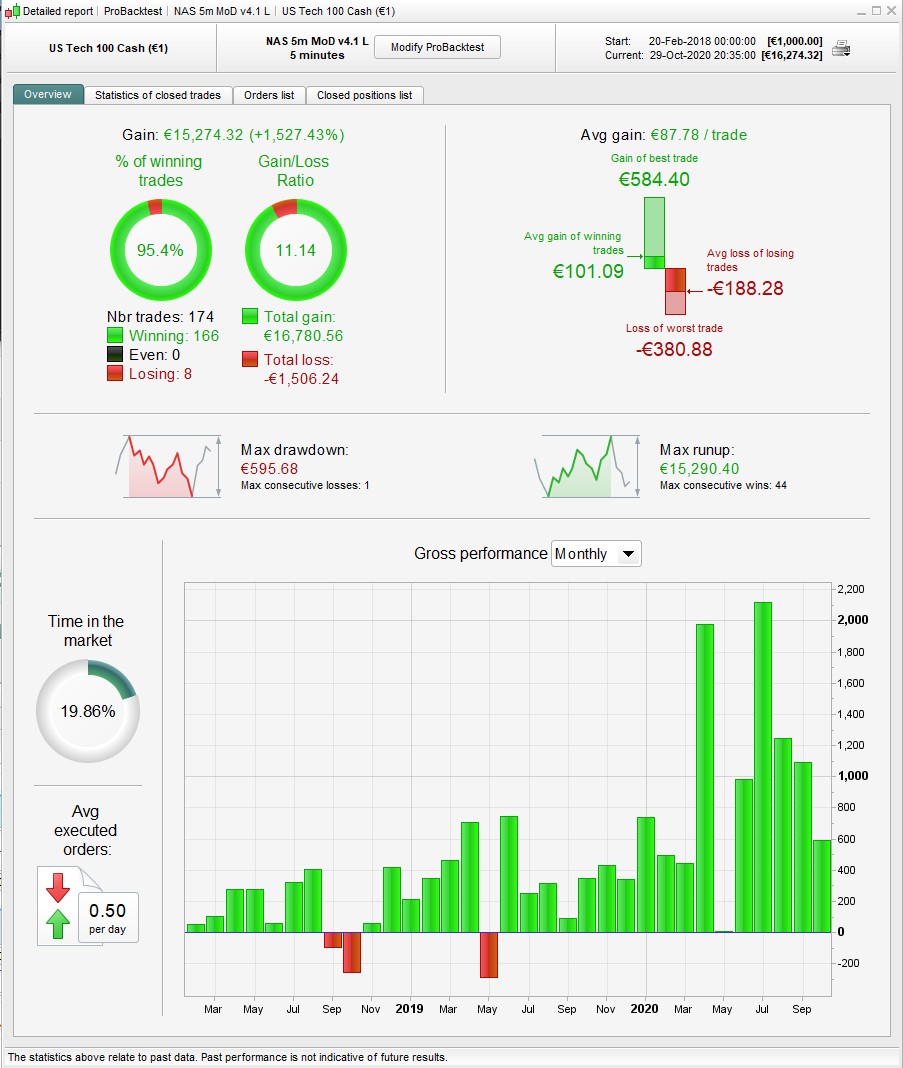This screenshot has width=903, height=1068.
Task: Click the Modify ProBacktest button
Action: [437, 47]
